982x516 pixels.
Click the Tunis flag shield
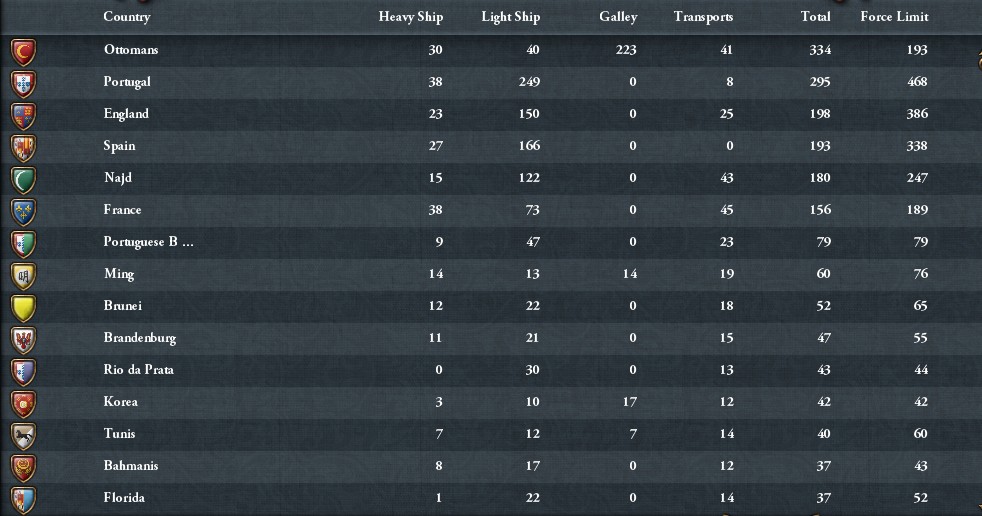23,434
